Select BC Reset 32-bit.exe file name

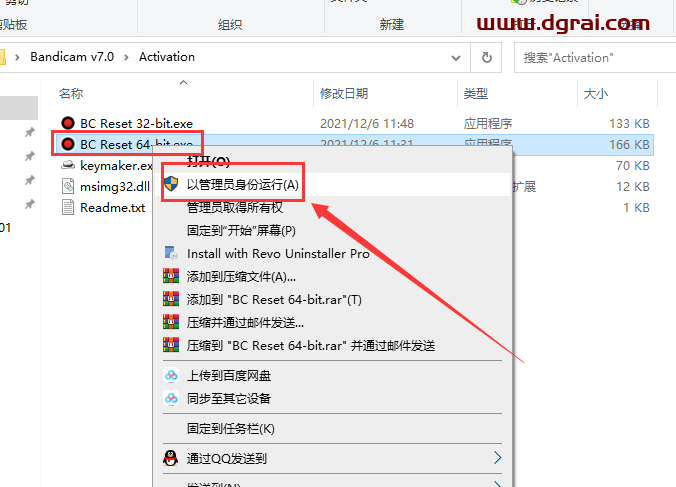(x=136, y=124)
